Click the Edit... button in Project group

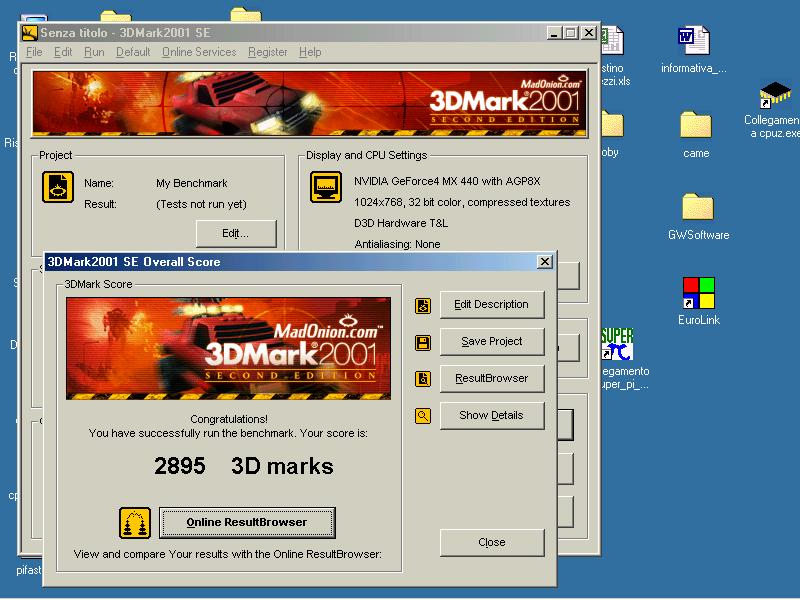(236, 234)
